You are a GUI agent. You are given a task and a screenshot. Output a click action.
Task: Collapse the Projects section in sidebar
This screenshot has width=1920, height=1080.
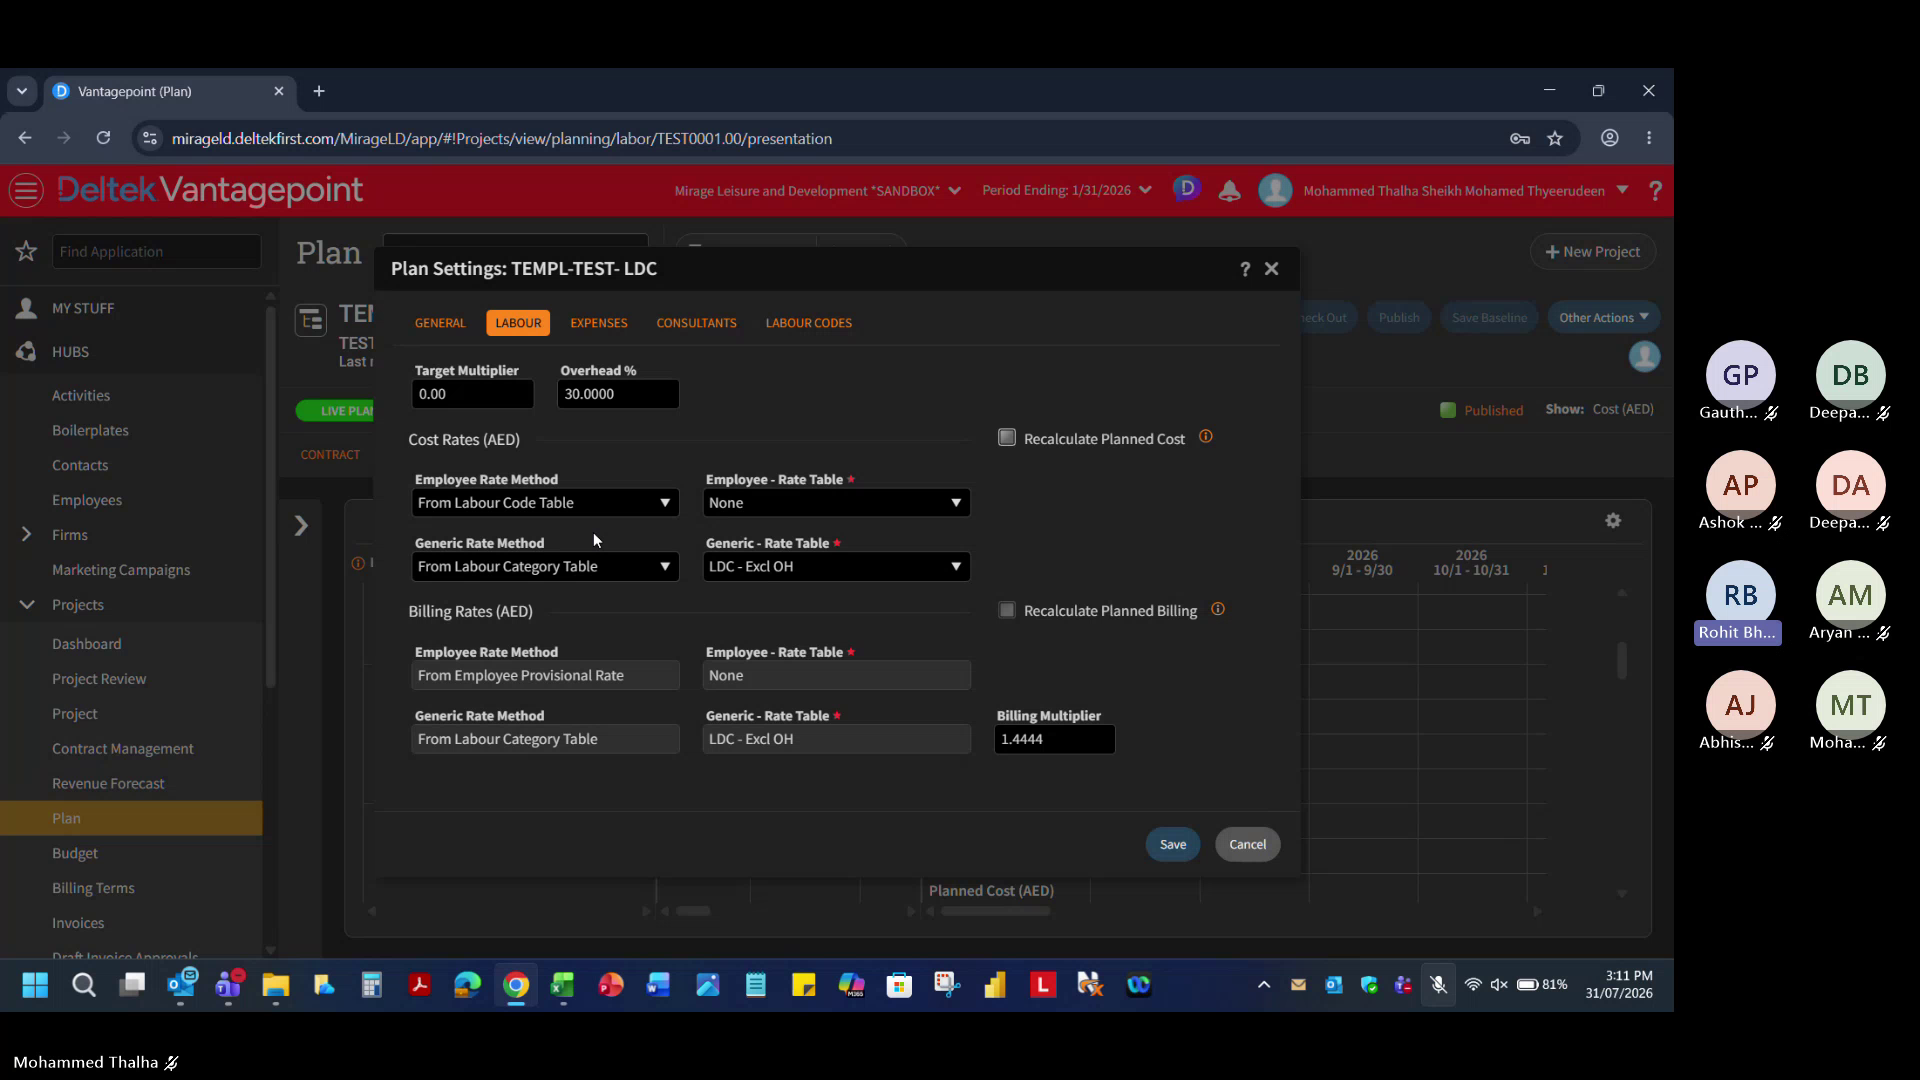(x=27, y=605)
